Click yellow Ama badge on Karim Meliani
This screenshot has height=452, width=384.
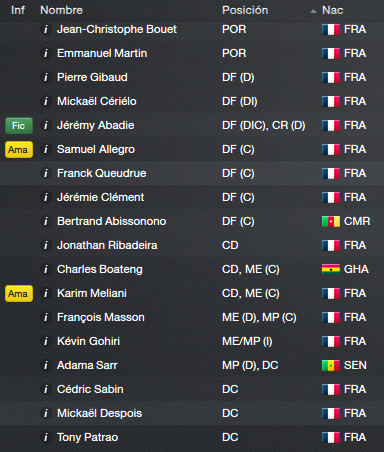19,294
